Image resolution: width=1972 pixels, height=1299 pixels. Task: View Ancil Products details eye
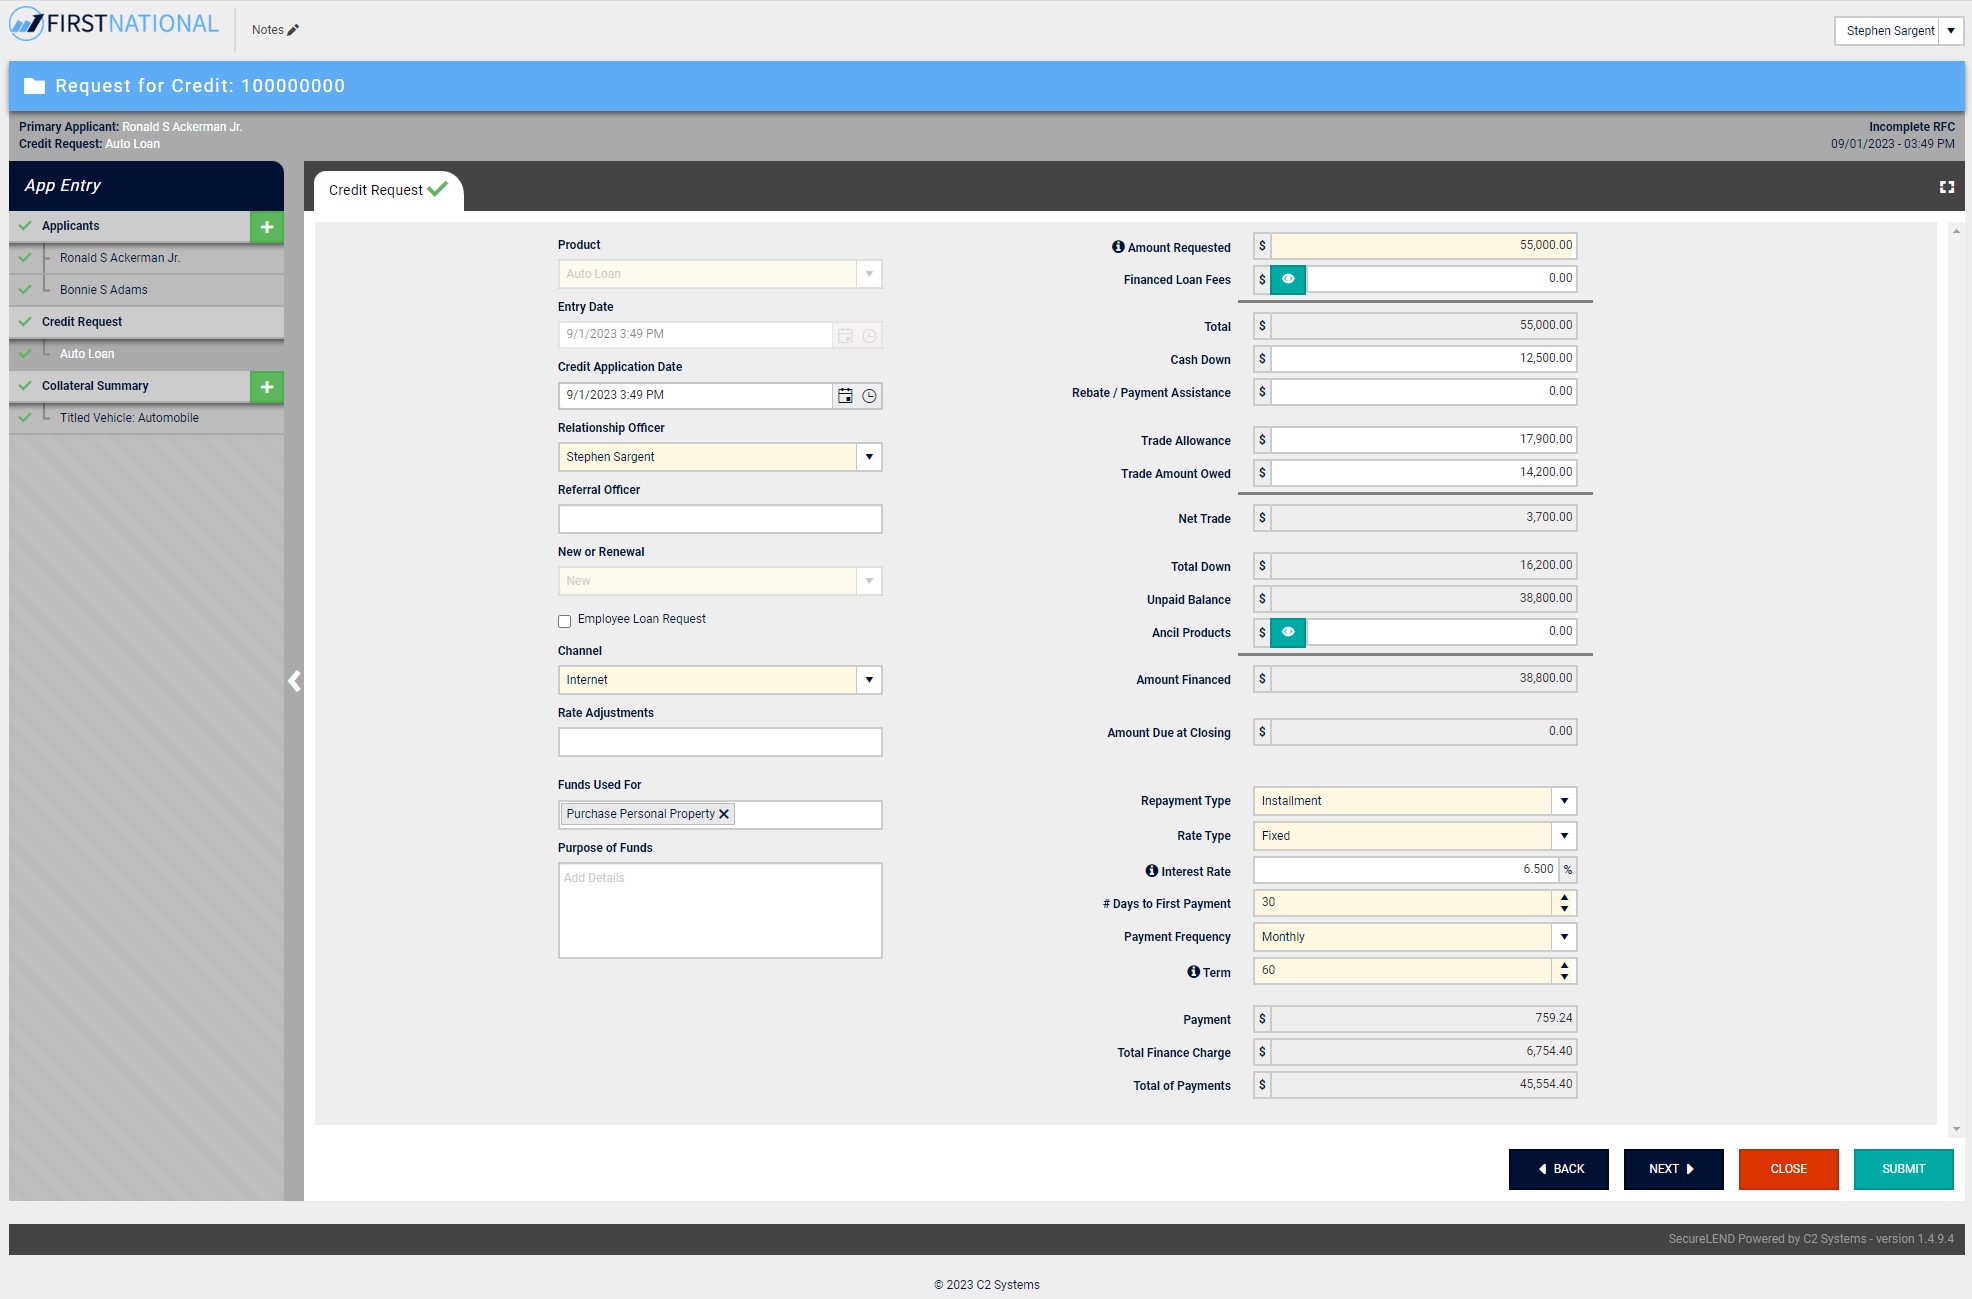pyautogui.click(x=1288, y=632)
